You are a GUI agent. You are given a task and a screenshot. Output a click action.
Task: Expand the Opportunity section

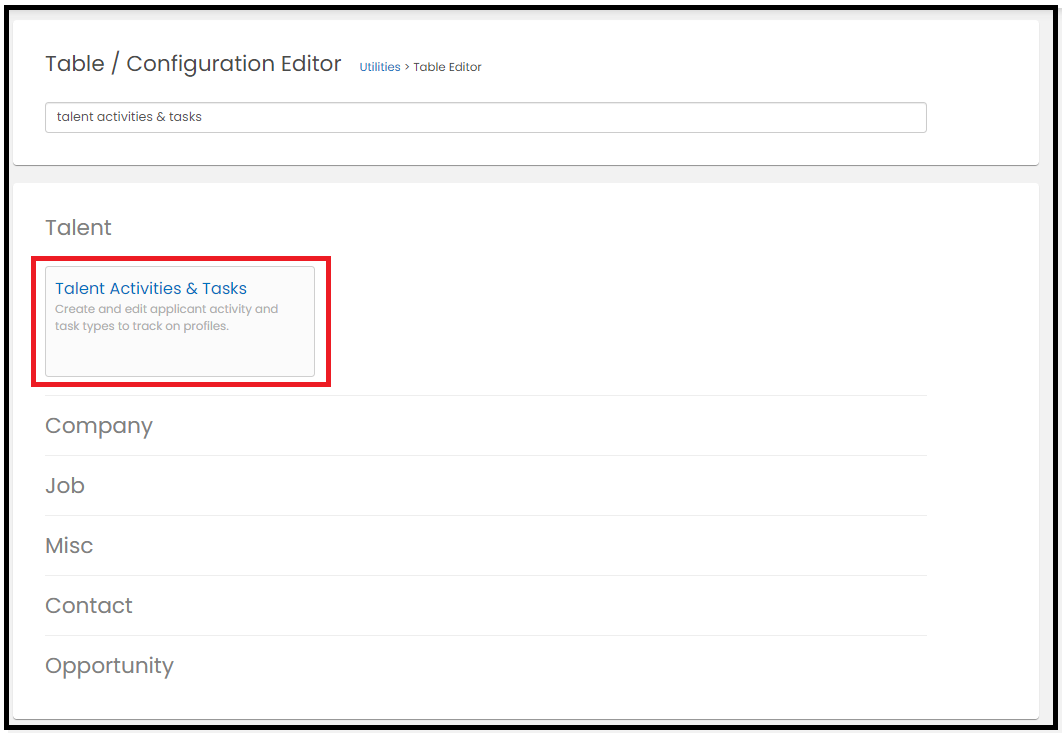(x=110, y=666)
